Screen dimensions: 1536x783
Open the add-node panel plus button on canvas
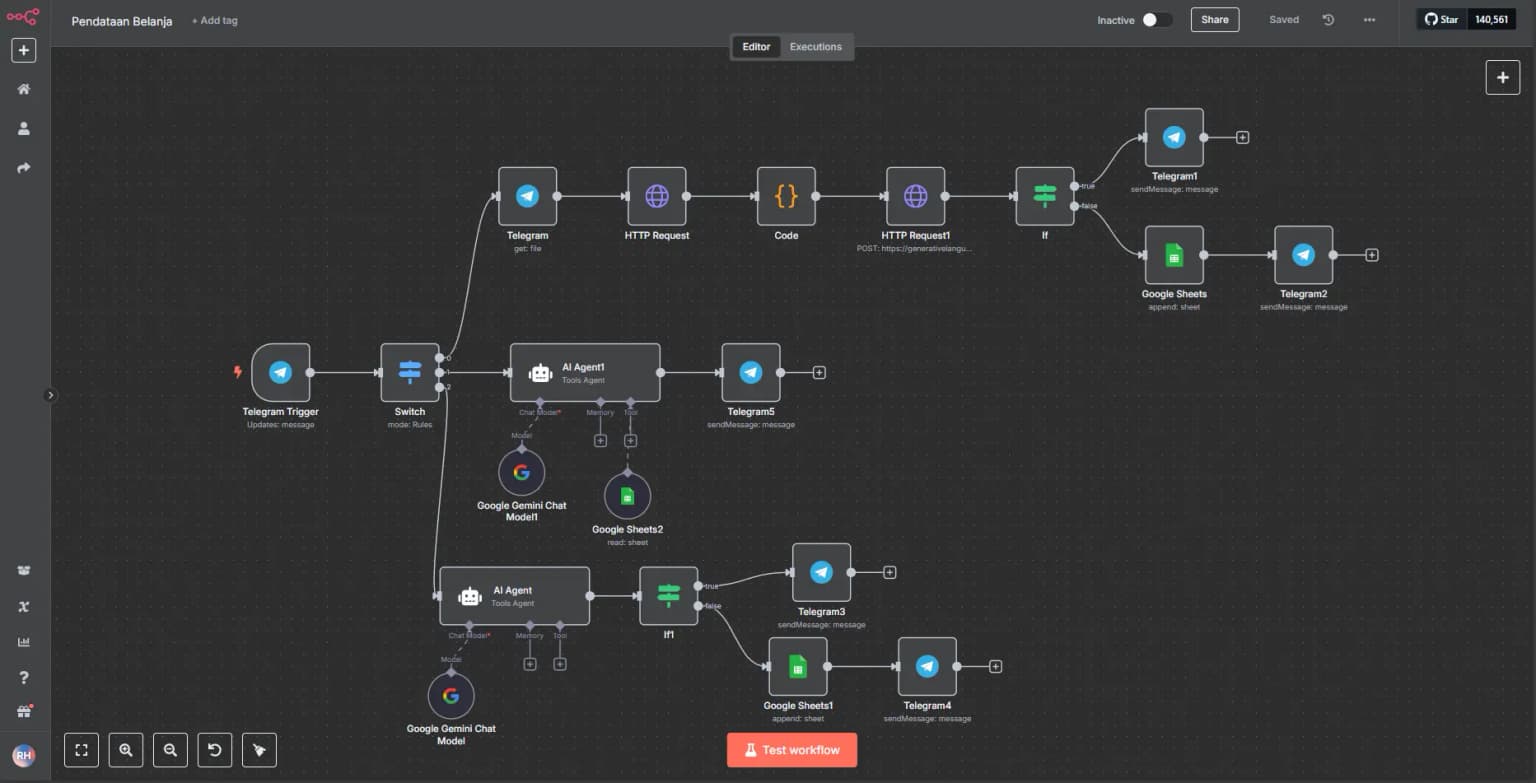pyautogui.click(x=1502, y=77)
